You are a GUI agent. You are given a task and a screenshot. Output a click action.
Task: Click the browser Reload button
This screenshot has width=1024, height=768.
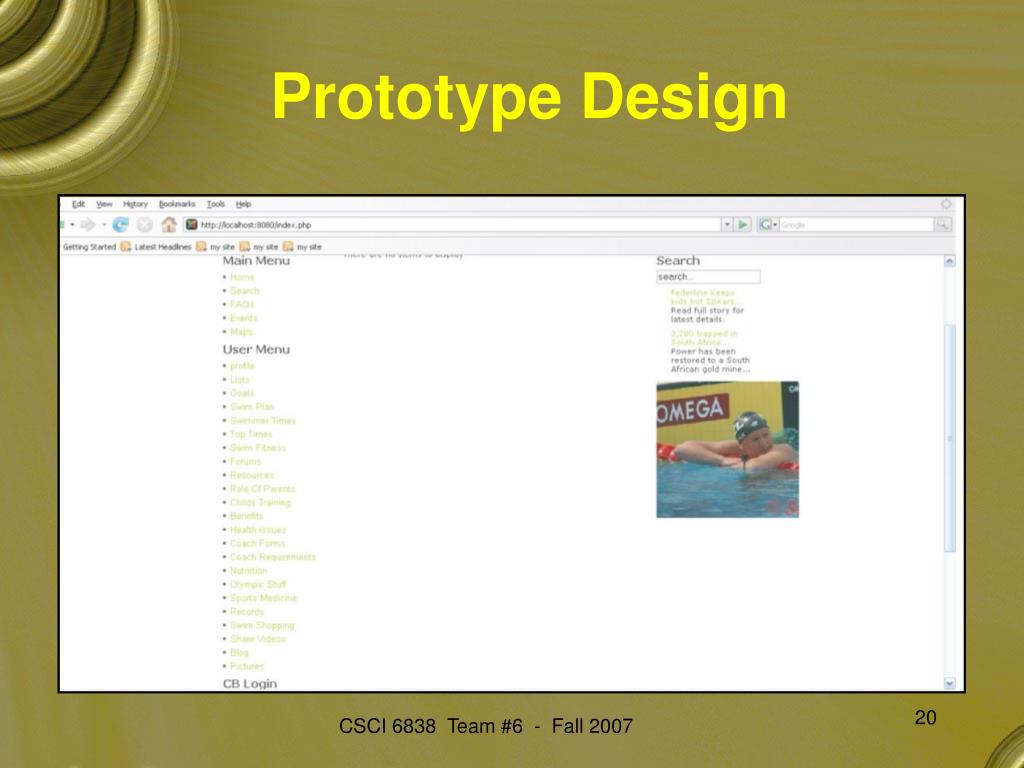pos(120,225)
